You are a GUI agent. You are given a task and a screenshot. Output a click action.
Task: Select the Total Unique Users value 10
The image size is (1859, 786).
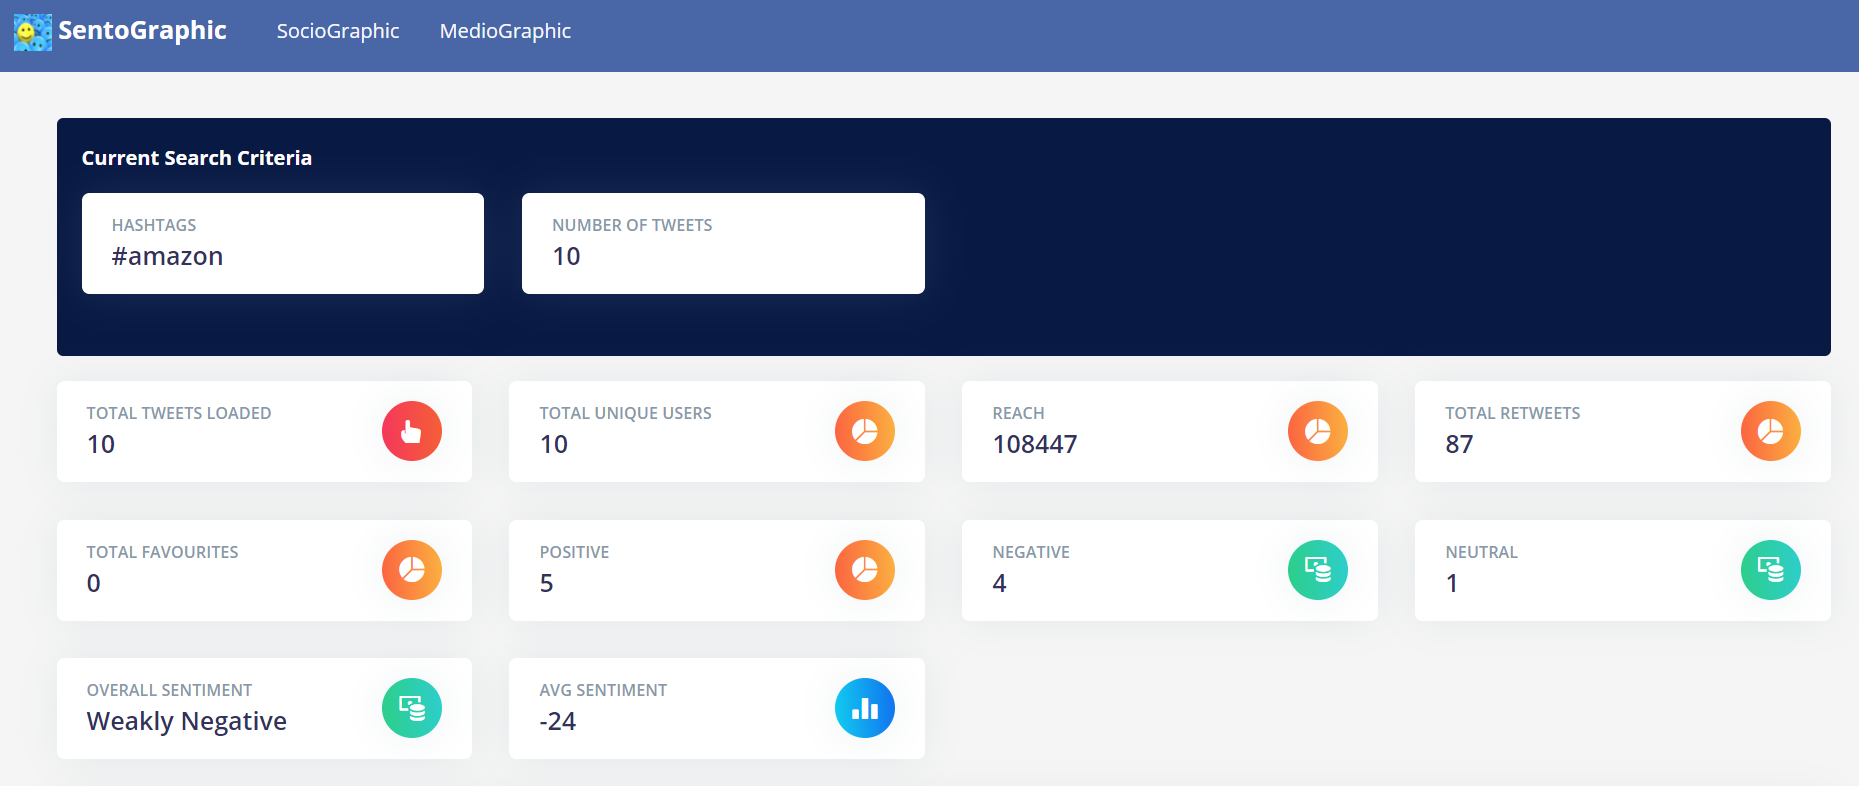[x=554, y=444]
